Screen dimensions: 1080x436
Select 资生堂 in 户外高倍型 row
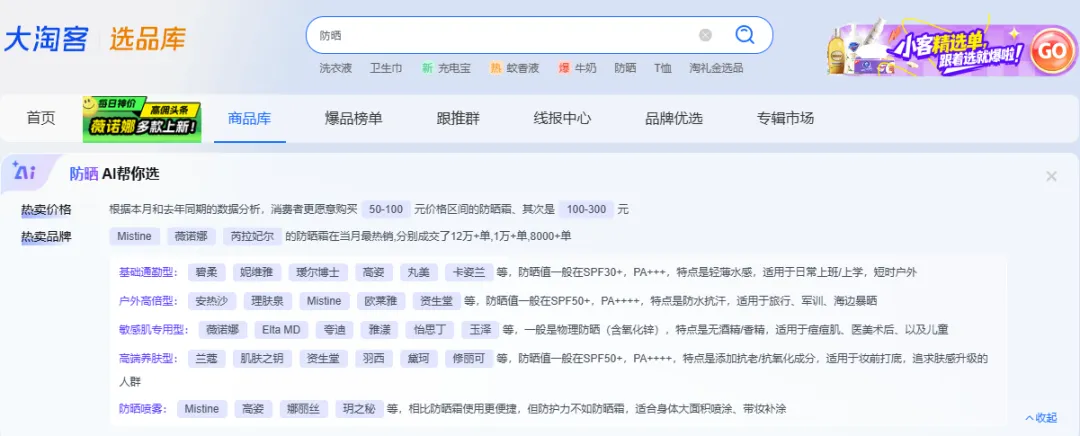pos(437,301)
